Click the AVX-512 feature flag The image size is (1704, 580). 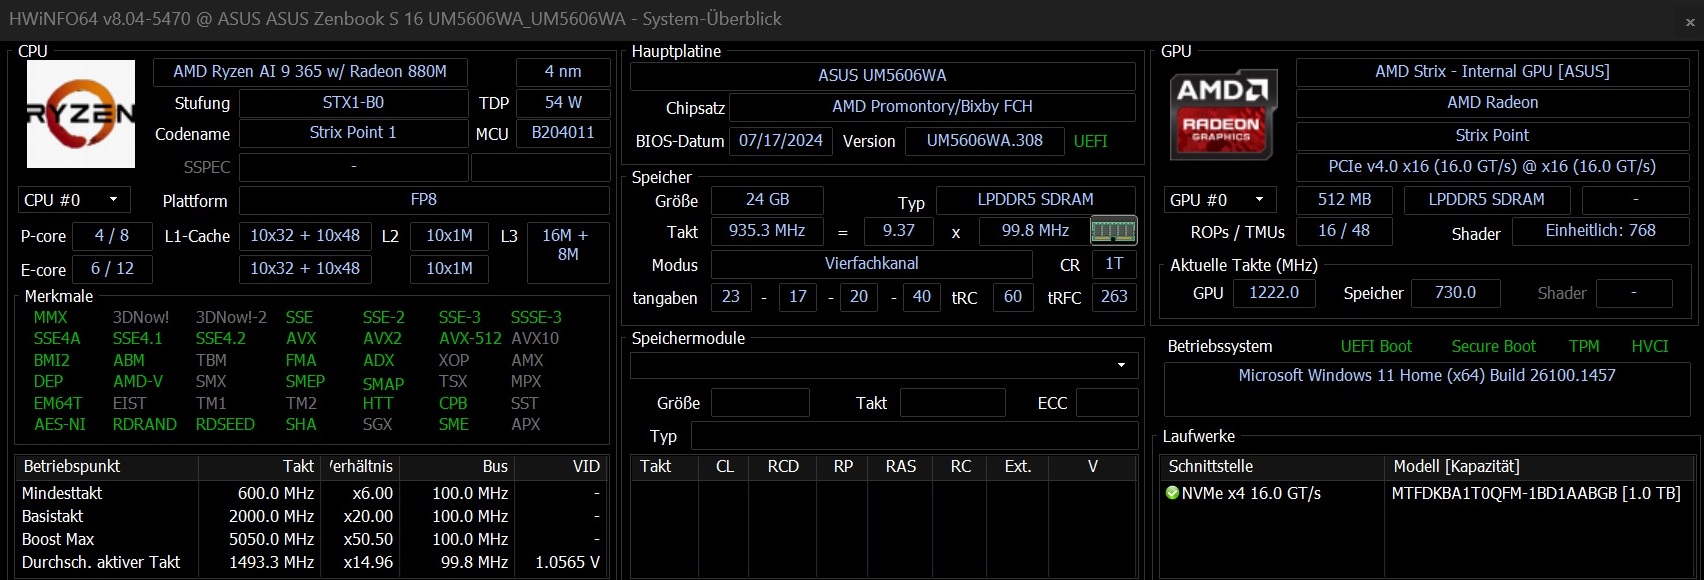[470, 339]
